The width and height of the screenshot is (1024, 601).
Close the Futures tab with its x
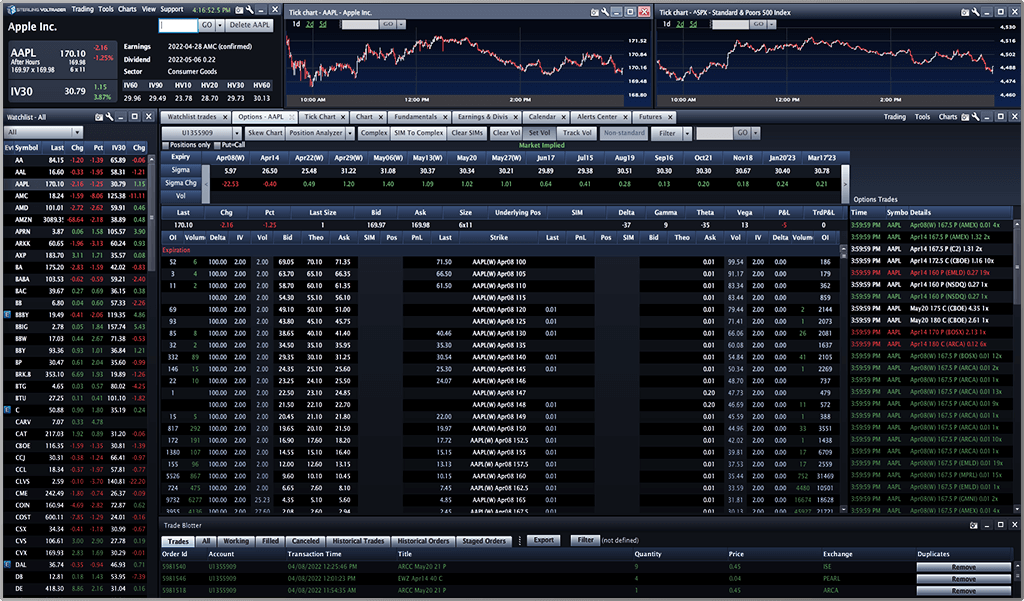pyautogui.click(x=670, y=118)
